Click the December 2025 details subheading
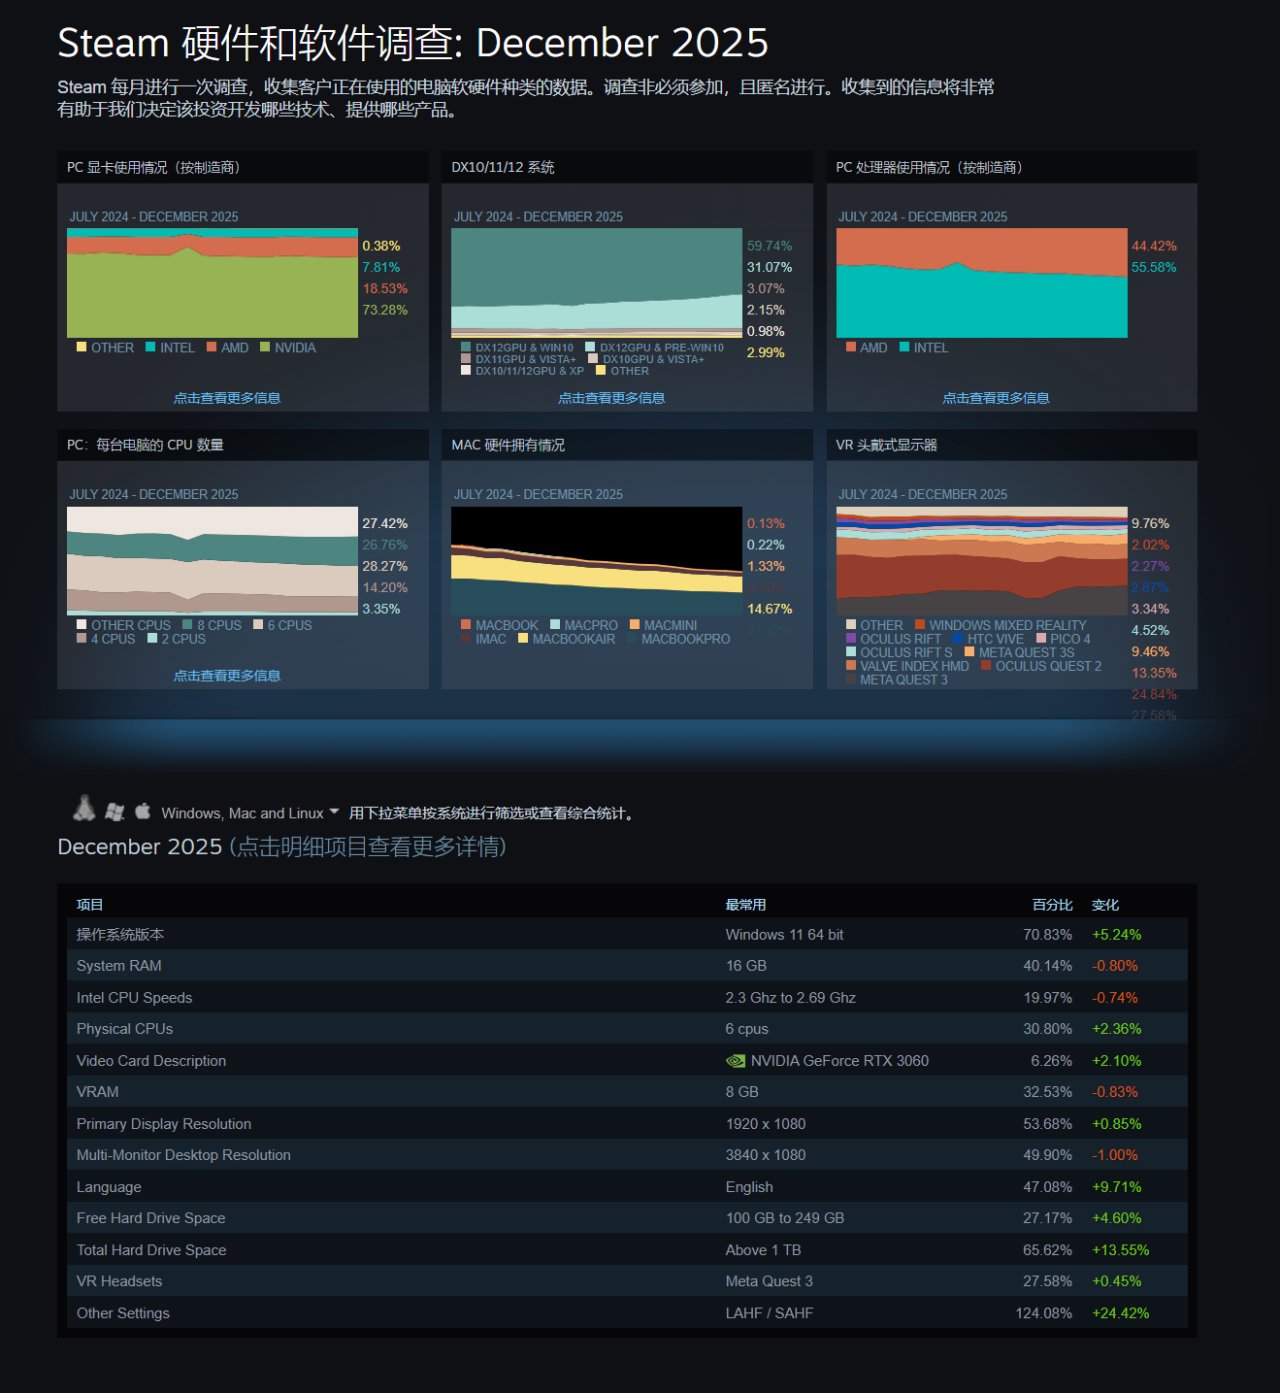 point(282,847)
